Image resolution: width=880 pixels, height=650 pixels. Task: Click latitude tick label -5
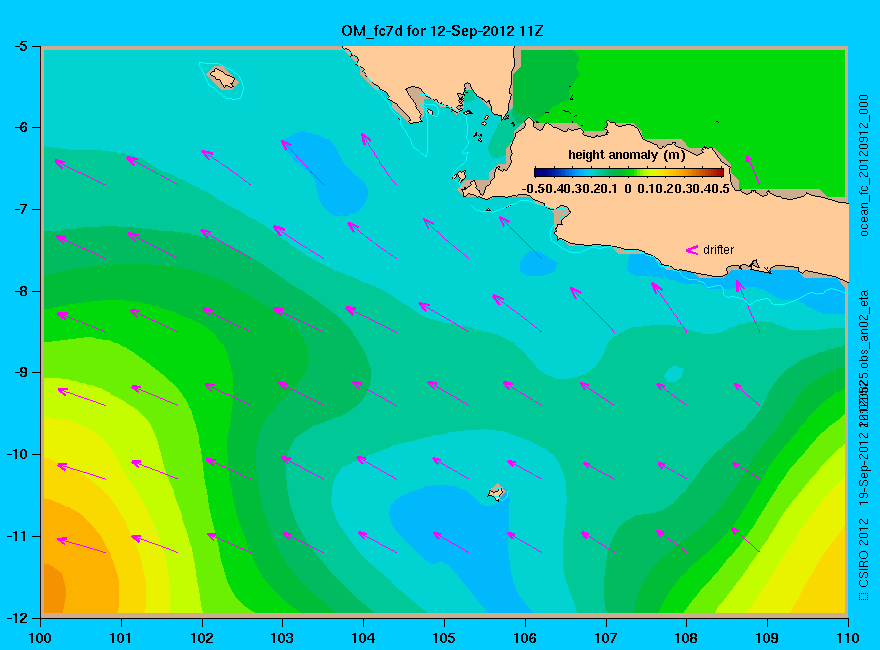tap(20, 46)
